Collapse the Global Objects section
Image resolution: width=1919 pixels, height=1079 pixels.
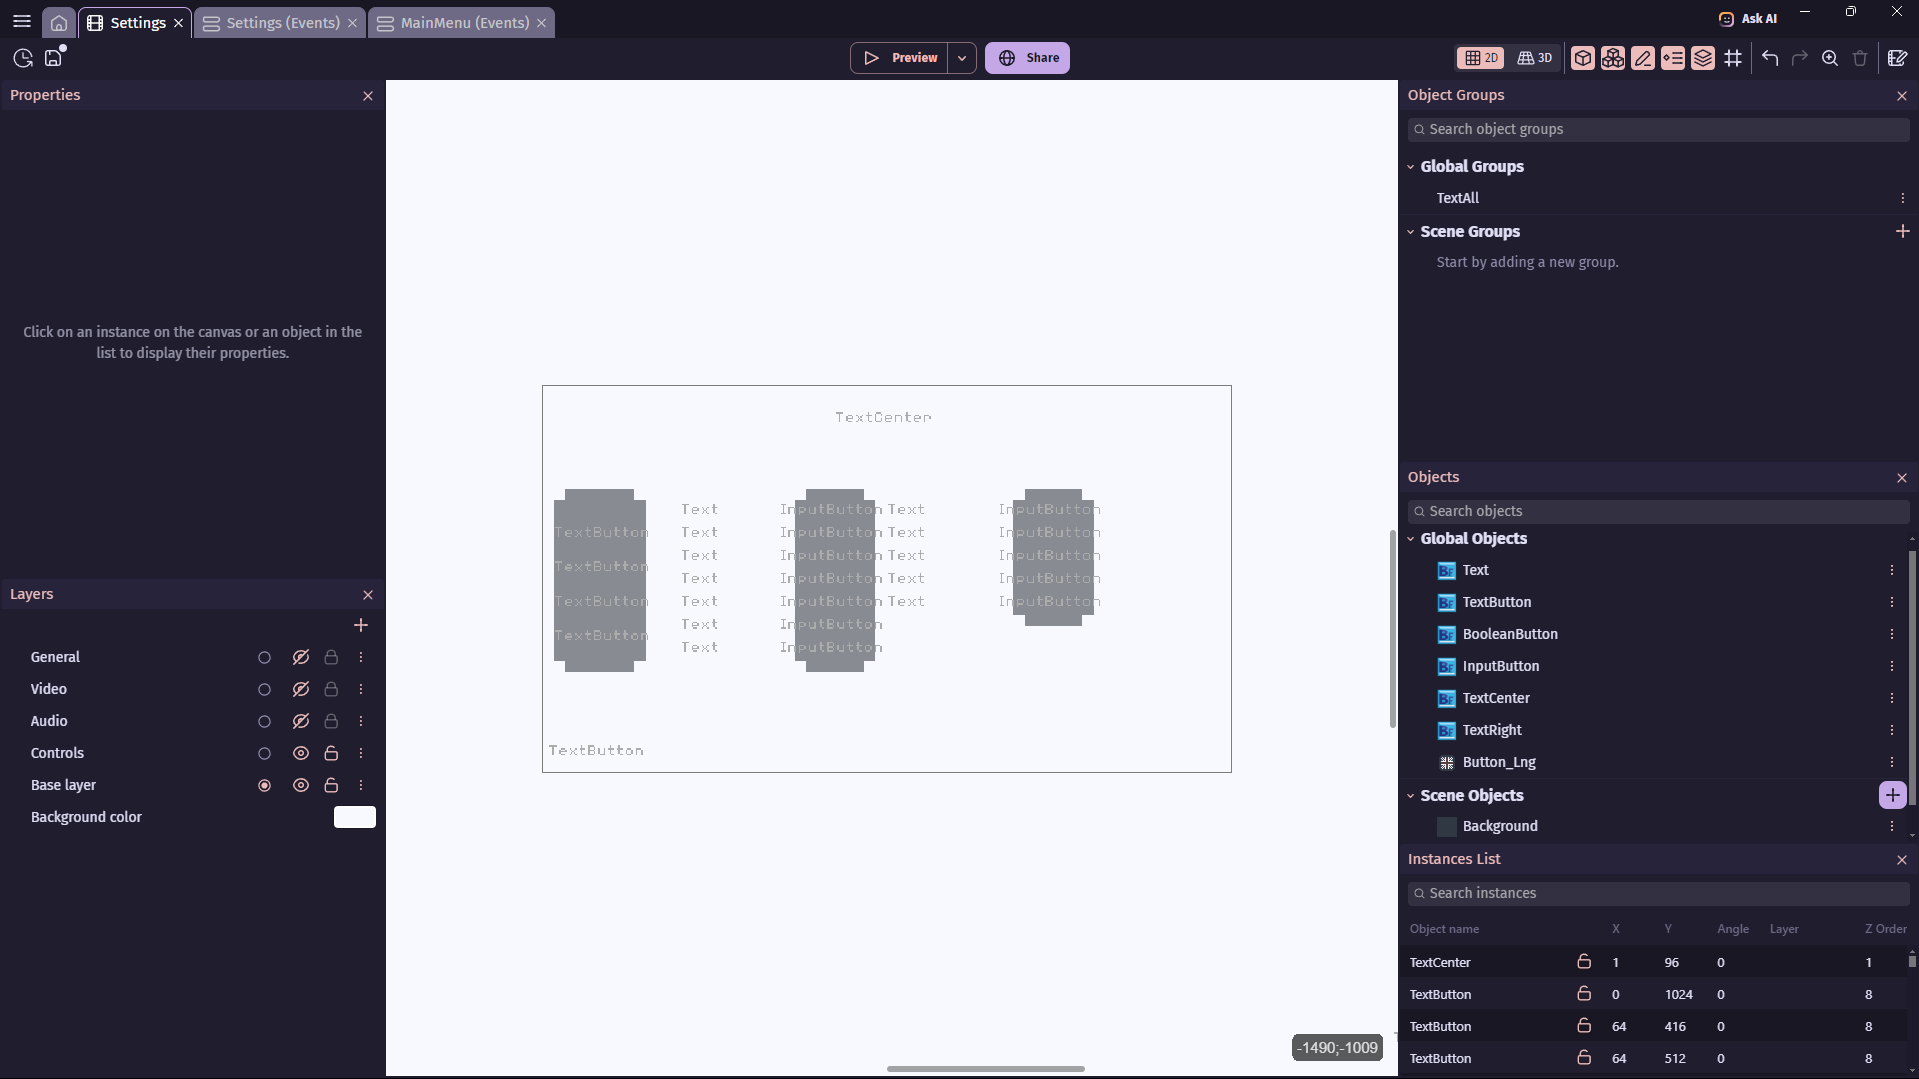pos(1411,539)
